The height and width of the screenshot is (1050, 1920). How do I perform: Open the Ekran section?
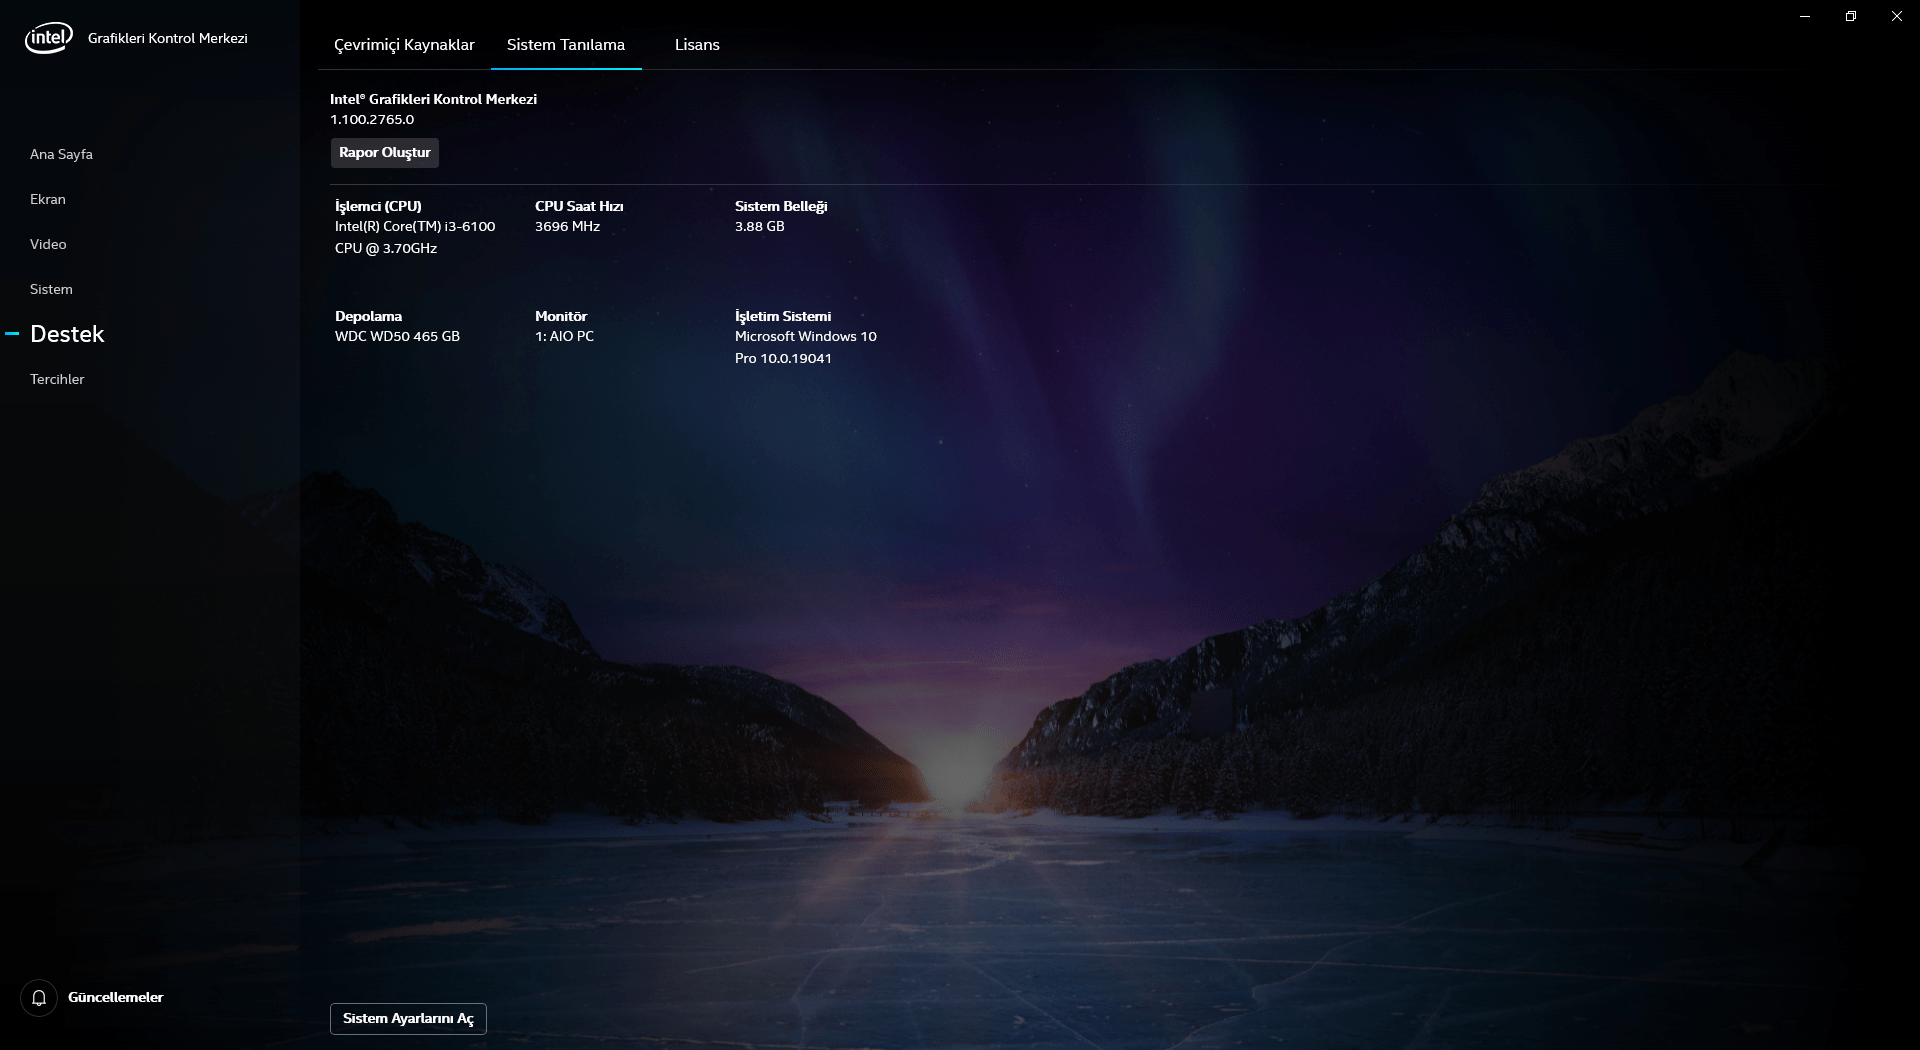48,199
